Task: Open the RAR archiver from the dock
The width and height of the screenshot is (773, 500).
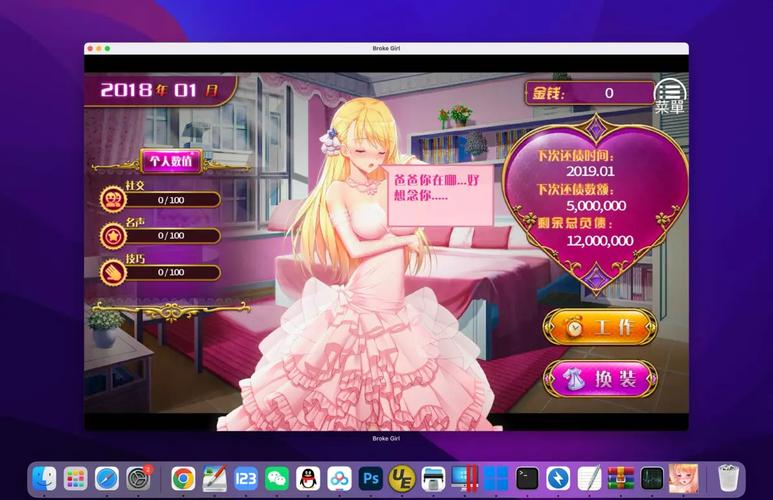Action: [621, 479]
